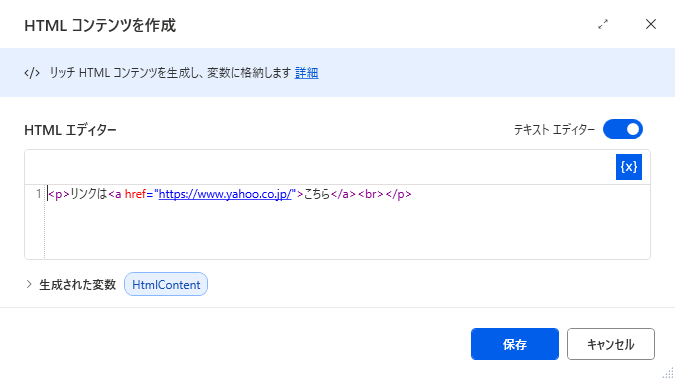Expand the dialog with the diagonal arrows icon

603,24
